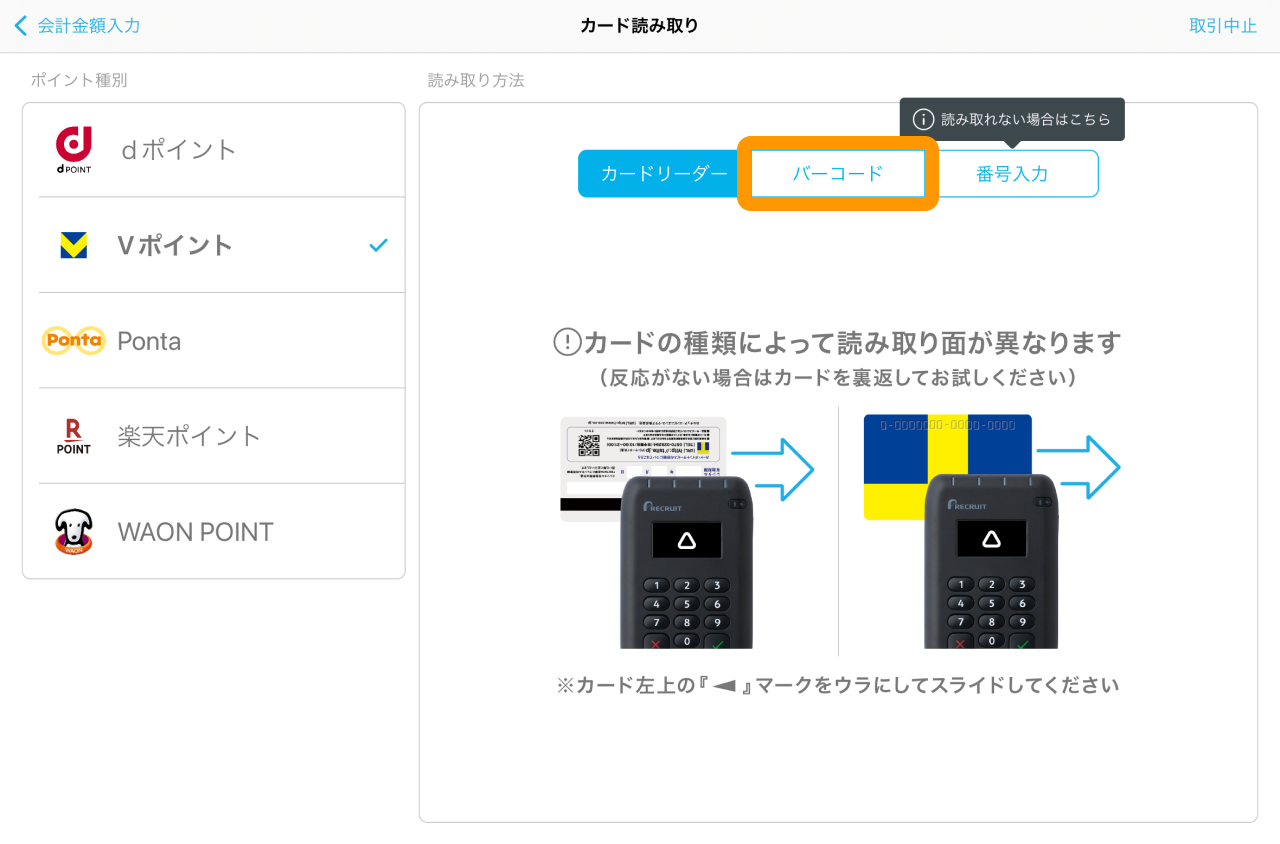Click left card reader illustration with white card
The image size is (1280, 844).
pyautogui.click(x=689, y=532)
